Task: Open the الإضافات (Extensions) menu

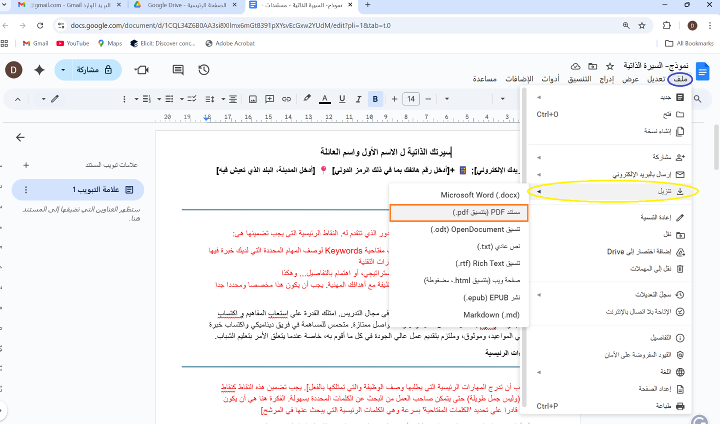Action: tap(519, 79)
